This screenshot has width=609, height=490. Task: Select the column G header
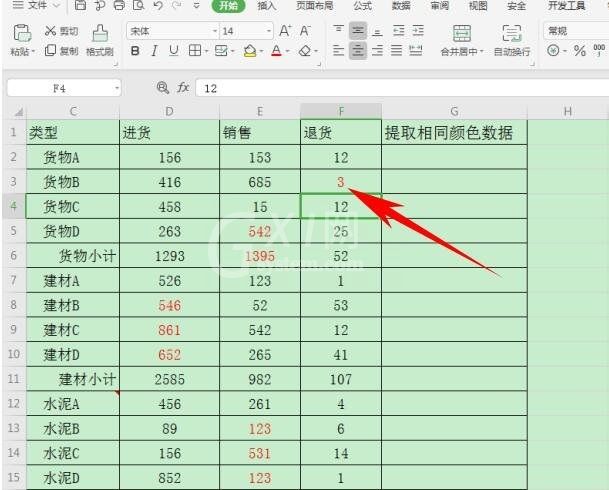(x=454, y=112)
